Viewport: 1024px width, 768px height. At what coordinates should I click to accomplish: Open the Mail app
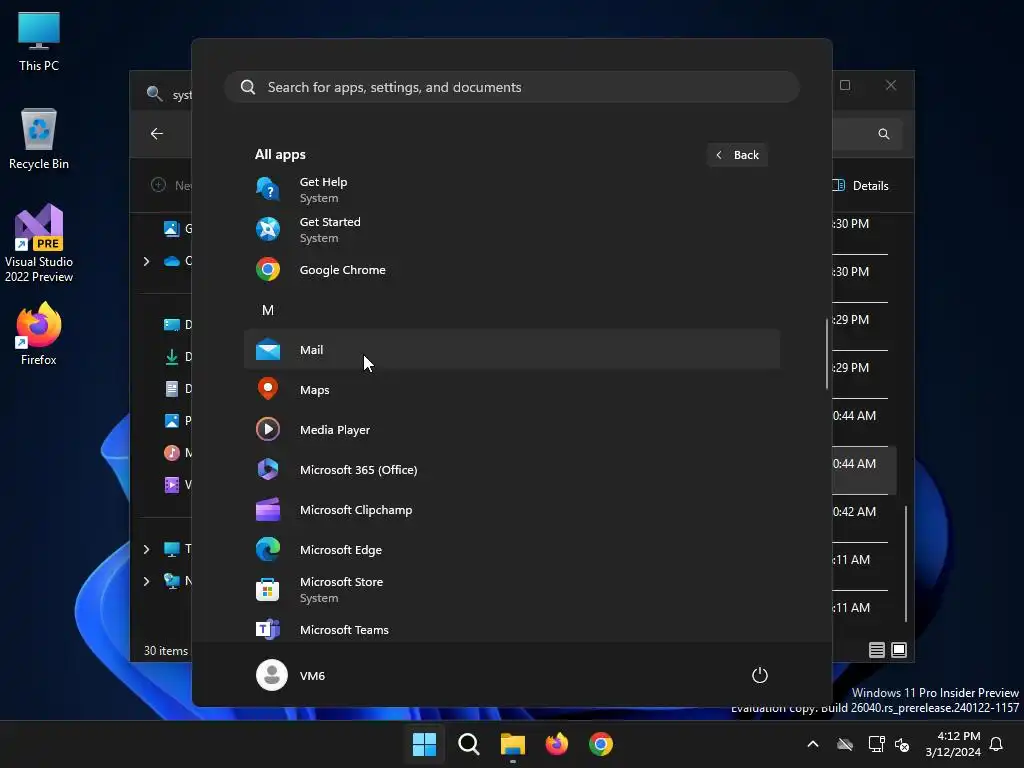coord(511,349)
